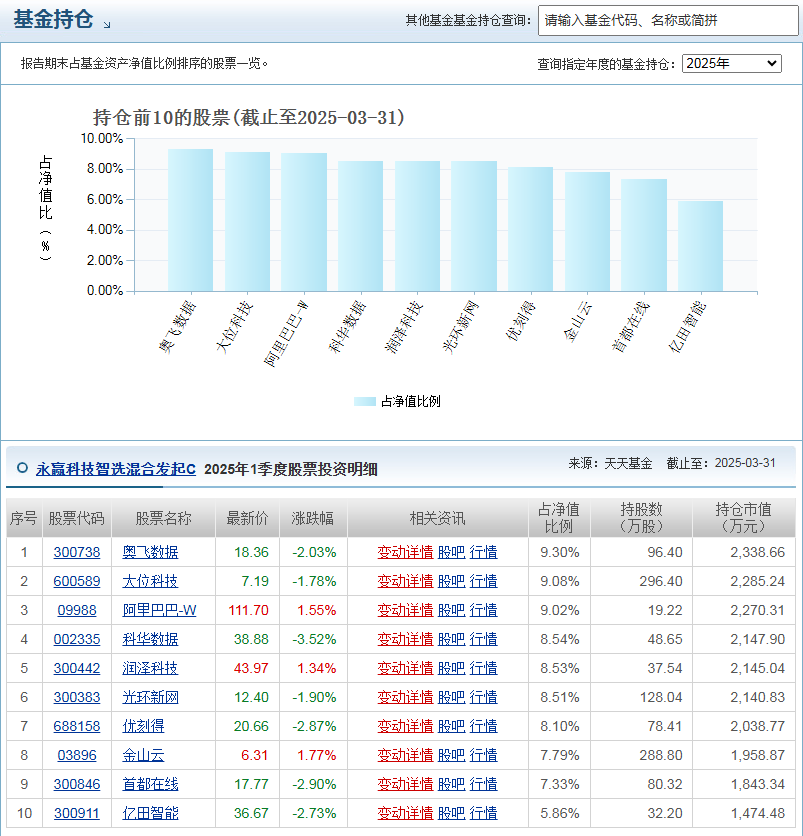Click the 占净值比例 column header

[559, 518]
